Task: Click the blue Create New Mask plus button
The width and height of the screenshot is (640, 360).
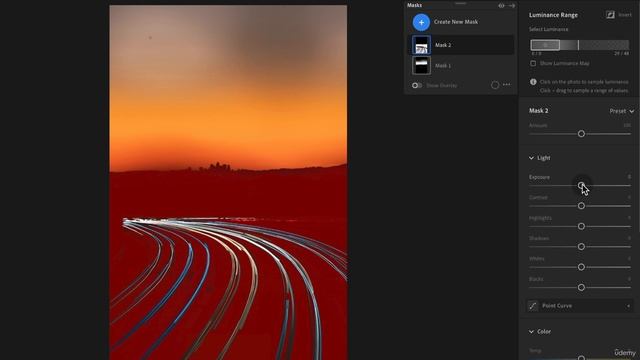Action: click(x=421, y=22)
